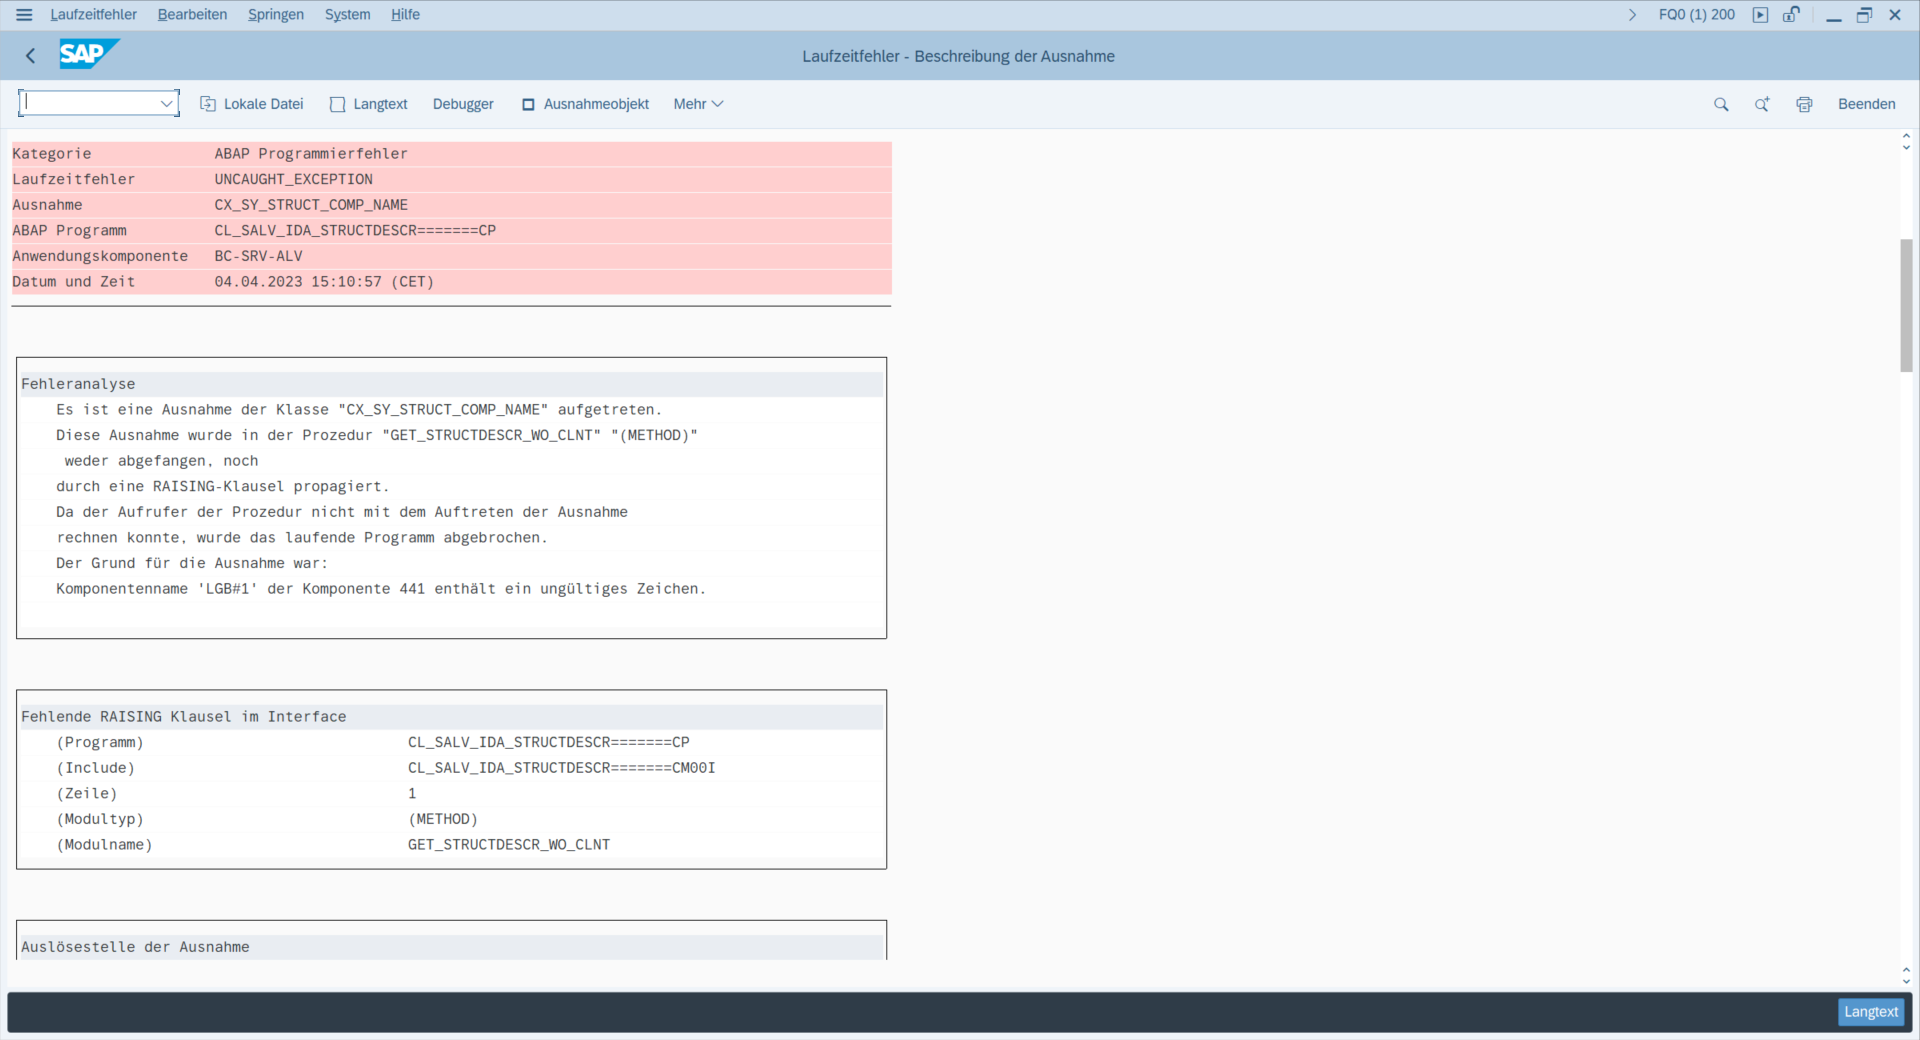
Task: Click the SAP logo
Action: coord(88,54)
